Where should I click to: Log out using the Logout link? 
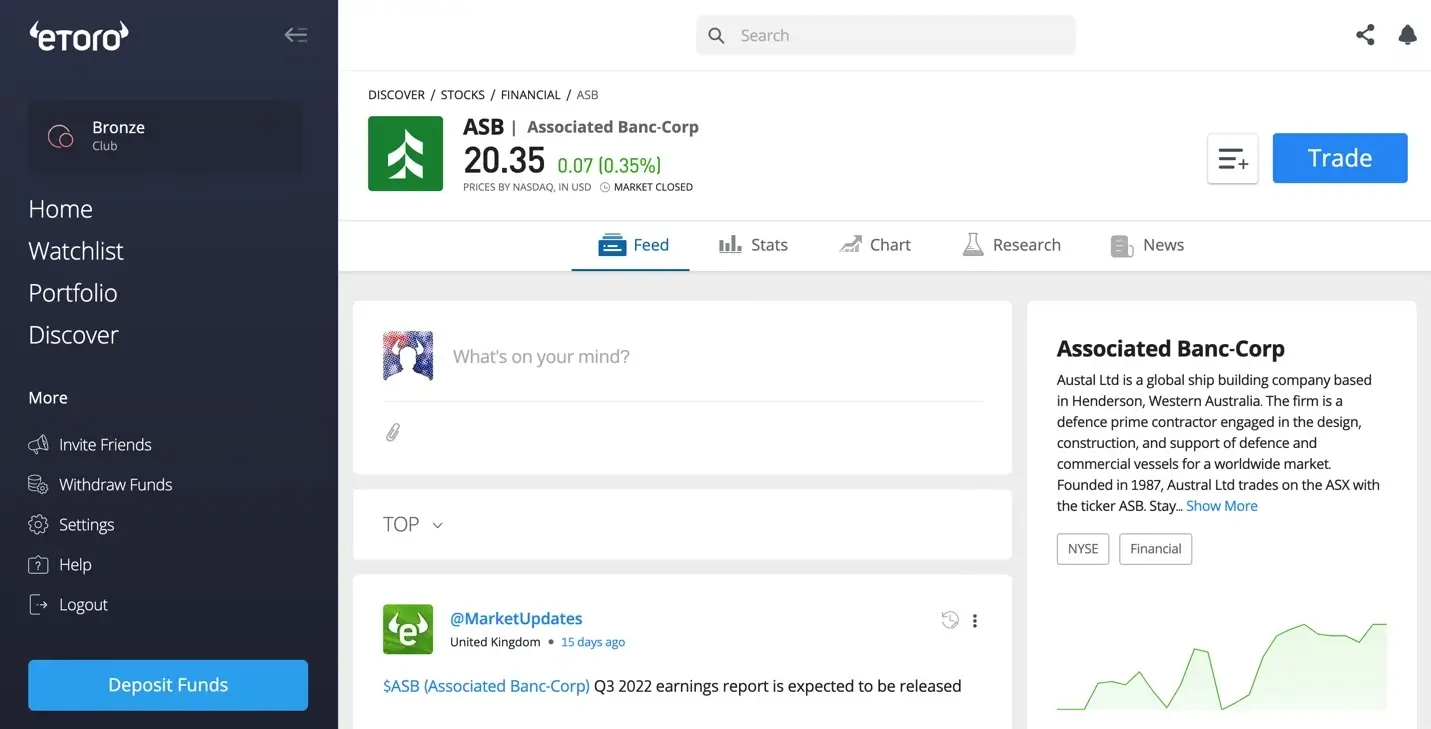(83, 604)
